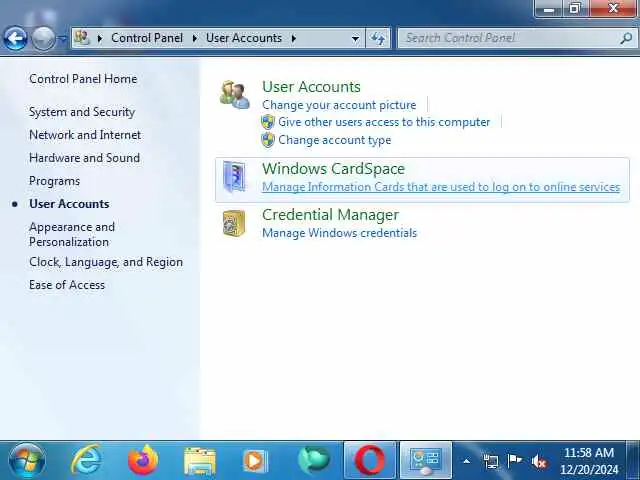640x480 pixels.
Task: Click the Control Panel taskbar button
Action: click(426, 460)
